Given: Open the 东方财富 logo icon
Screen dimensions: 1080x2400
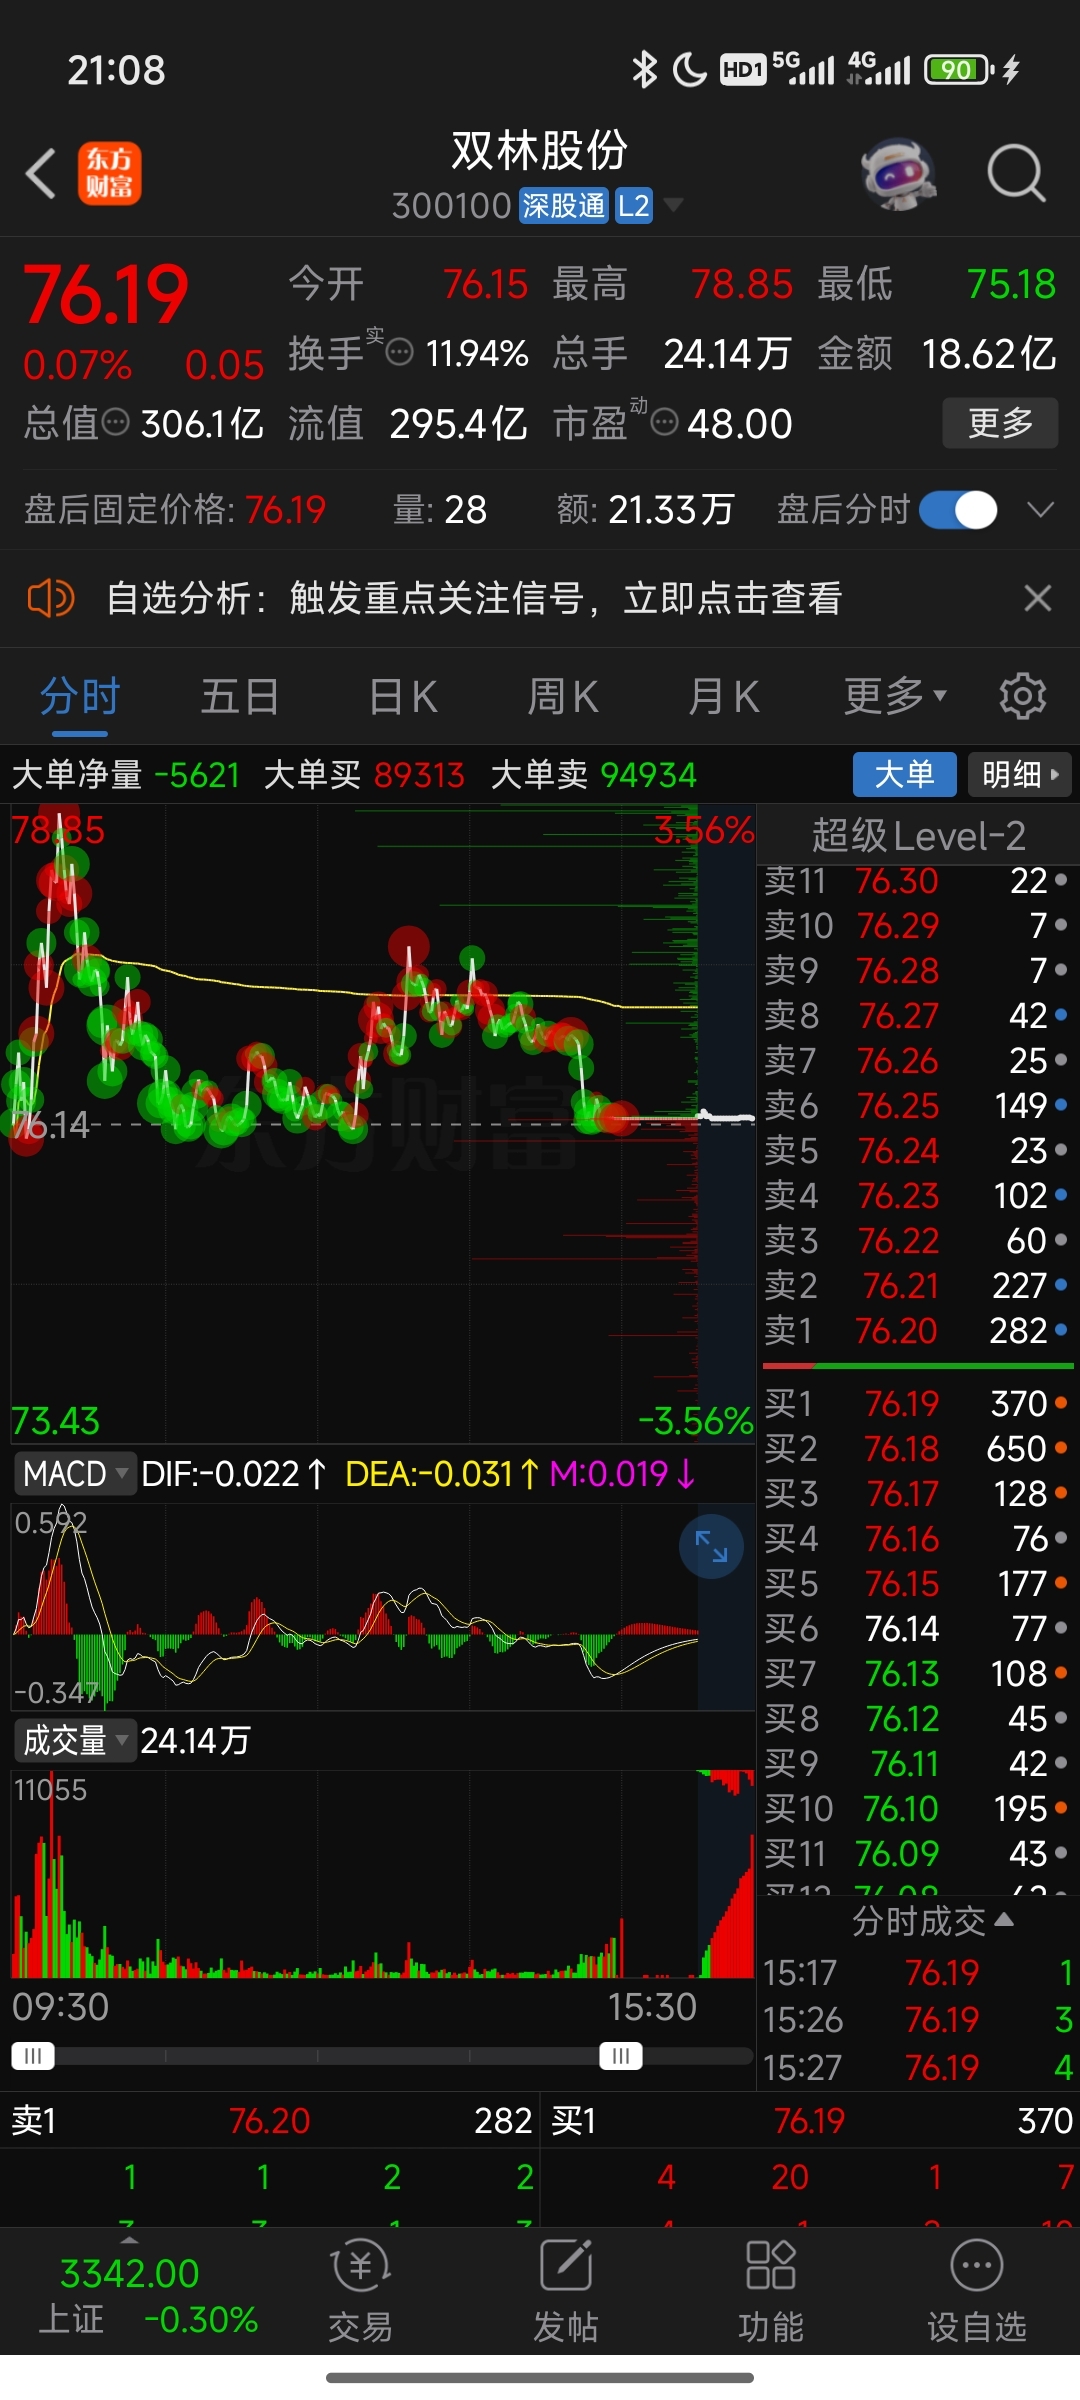Looking at the screenshot, I should click(110, 173).
